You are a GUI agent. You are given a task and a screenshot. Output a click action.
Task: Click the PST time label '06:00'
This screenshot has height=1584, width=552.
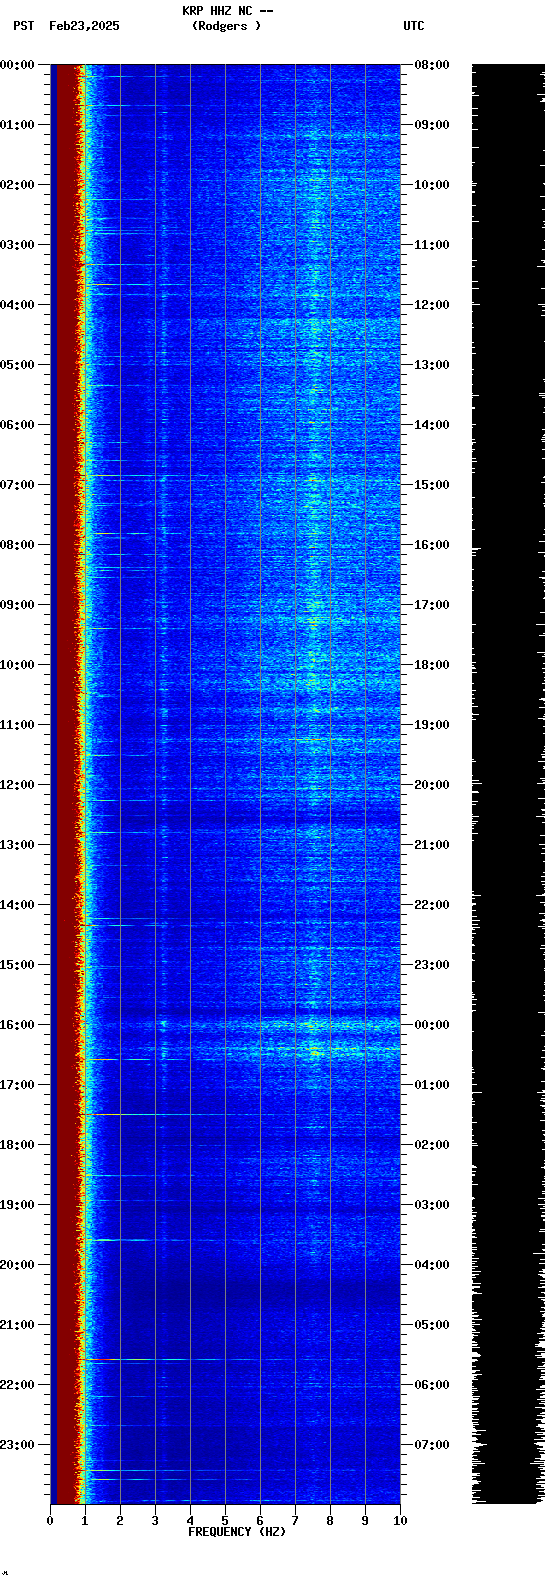click(17, 425)
